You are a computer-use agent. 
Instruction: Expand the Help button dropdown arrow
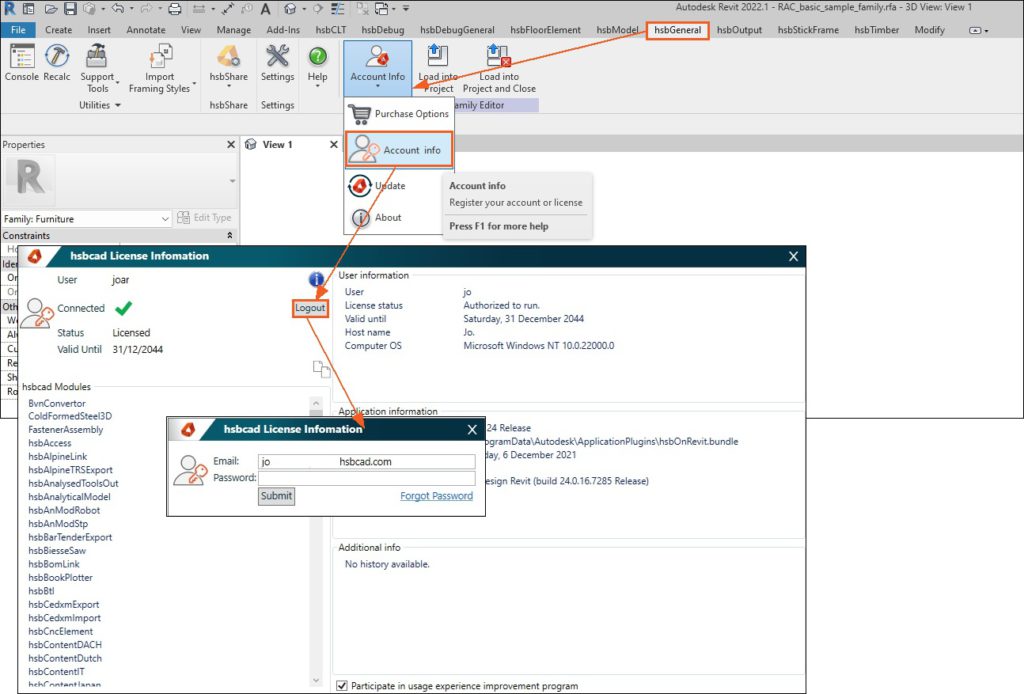click(317, 86)
